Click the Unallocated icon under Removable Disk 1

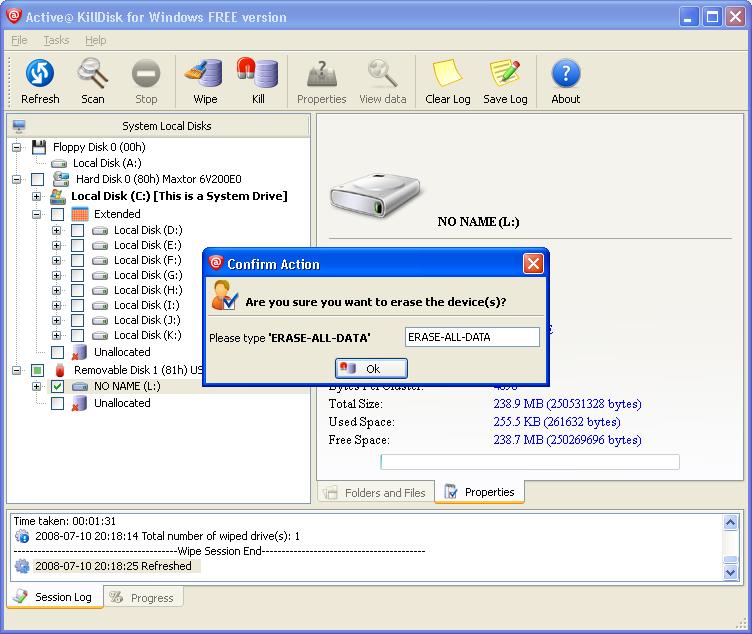[x=79, y=403]
